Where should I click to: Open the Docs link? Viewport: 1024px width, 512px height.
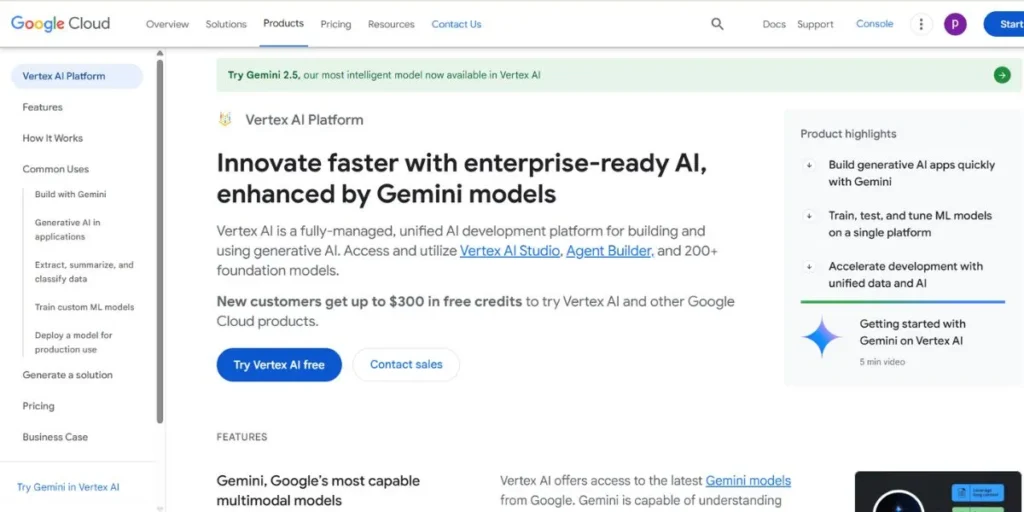pyautogui.click(x=774, y=24)
